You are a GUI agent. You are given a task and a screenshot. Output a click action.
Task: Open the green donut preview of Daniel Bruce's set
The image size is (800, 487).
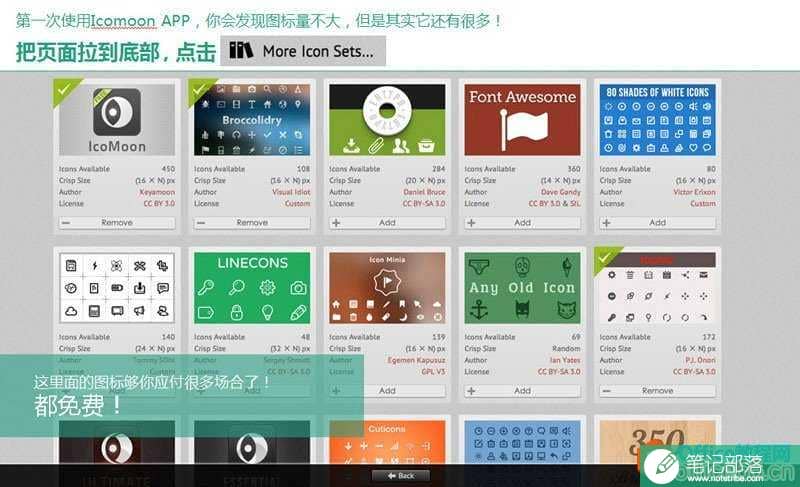[387, 120]
